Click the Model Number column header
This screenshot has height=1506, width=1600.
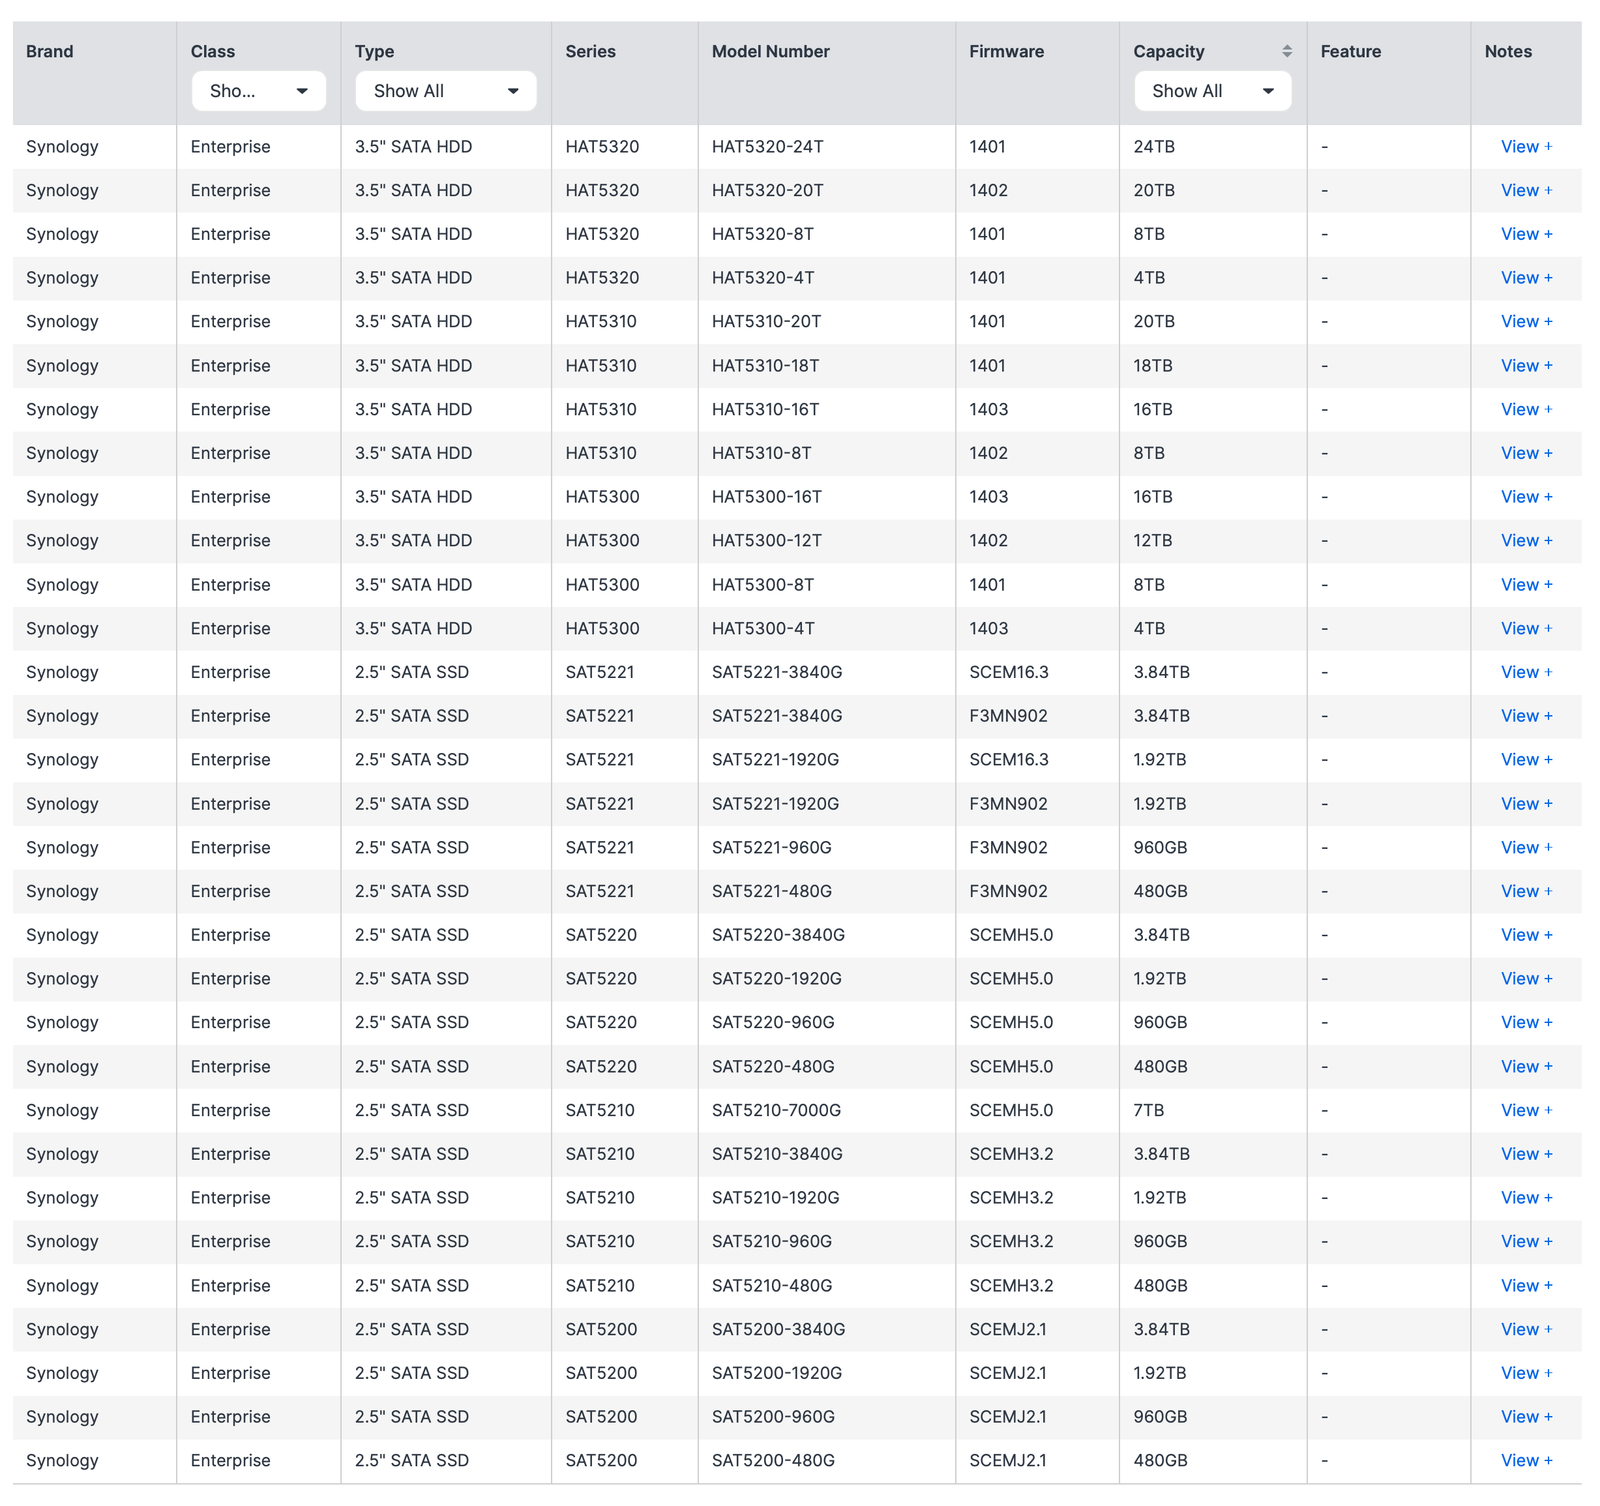(x=770, y=51)
